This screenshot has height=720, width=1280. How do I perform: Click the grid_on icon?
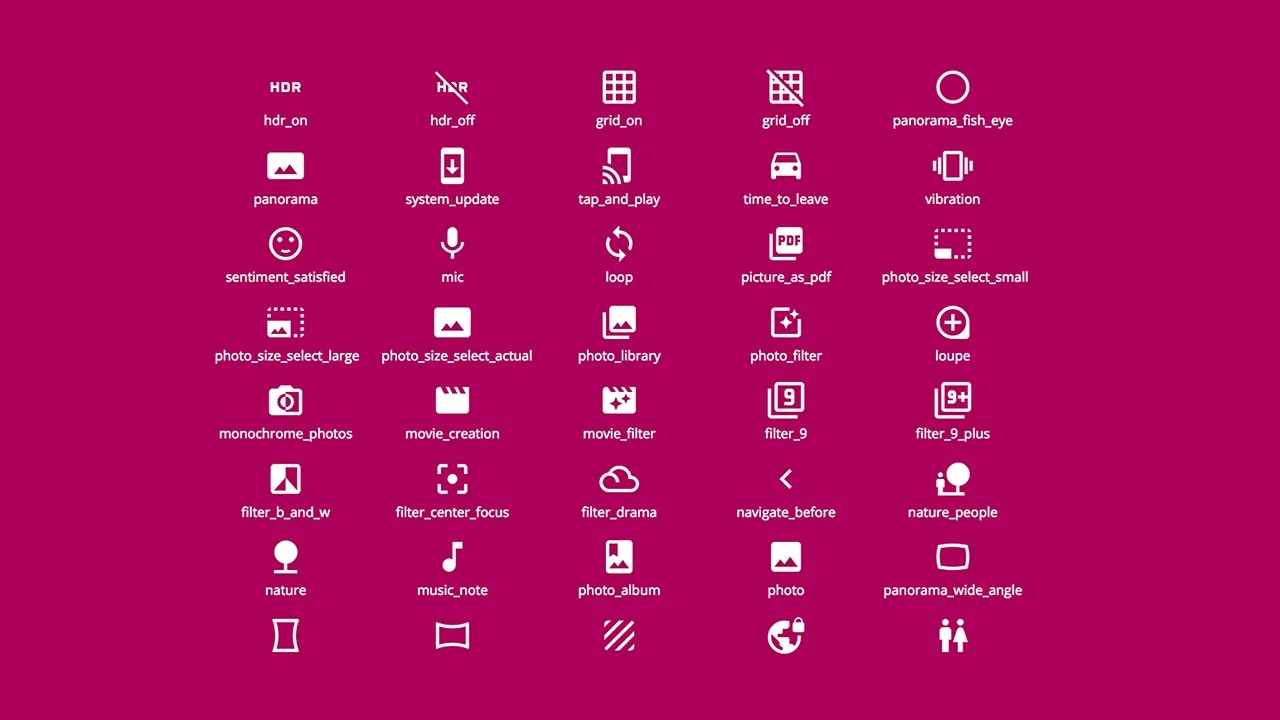point(619,87)
